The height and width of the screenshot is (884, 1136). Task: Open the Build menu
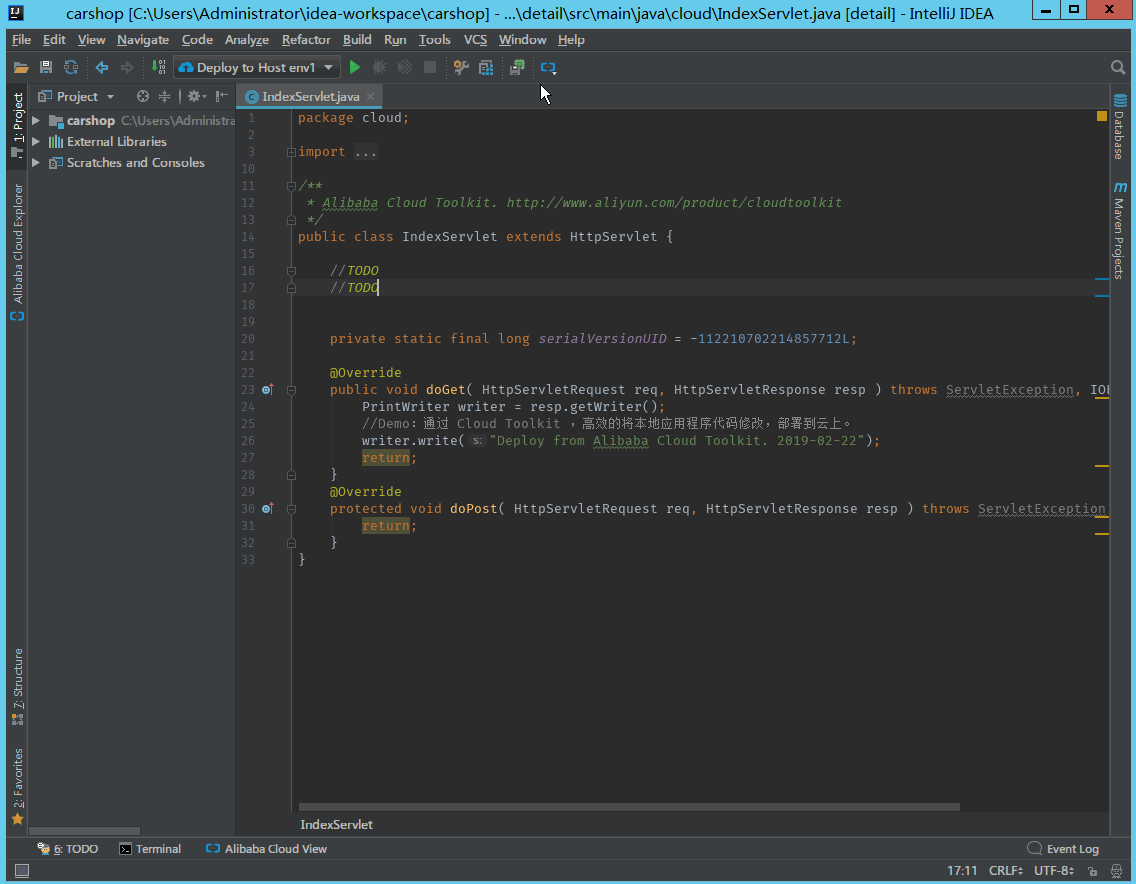(x=357, y=40)
